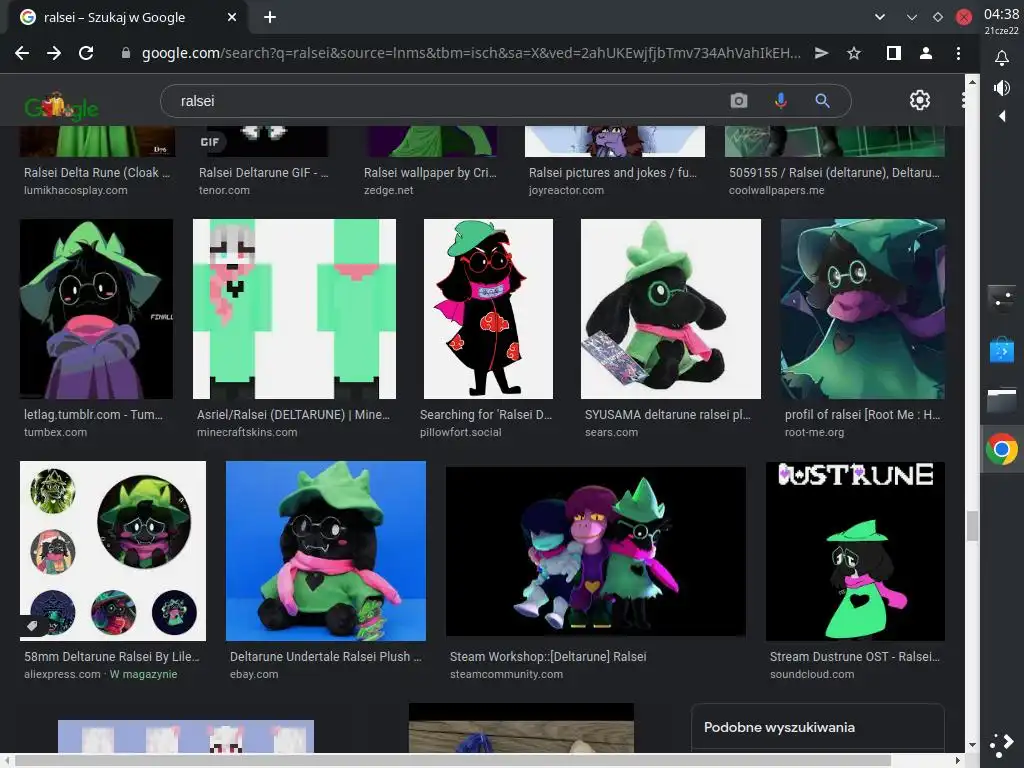Click 'Ralsei wallpaper by Cri...' link
The image size is (1024, 768).
(430, 172)
